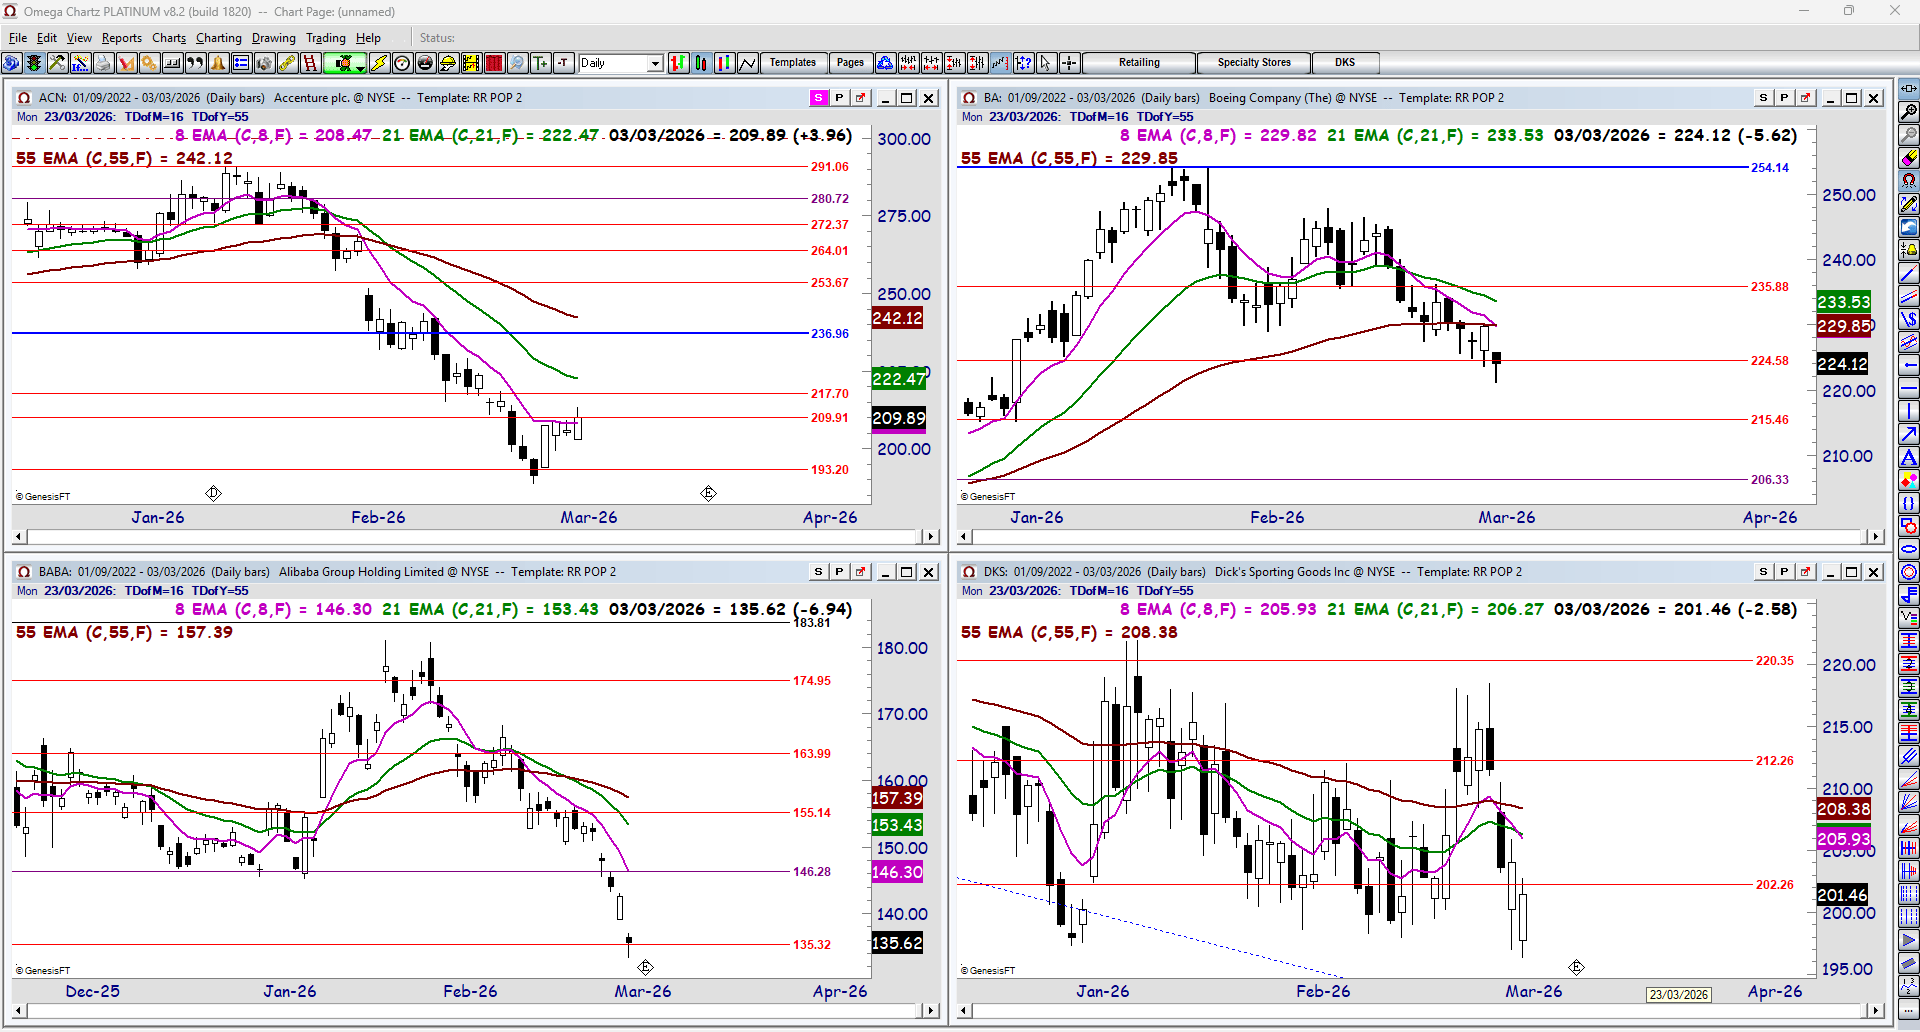Click the Specialty Stores button
Screen dimensions: 1920x1032
click(1254, 63)
